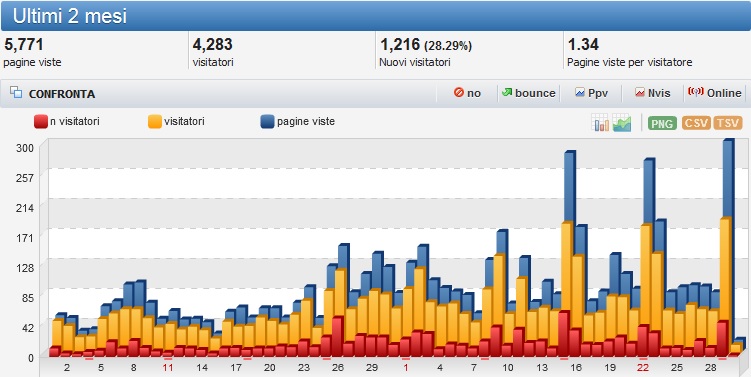Viewport: 751px width, 377px height.
Task: Click the red '1' date label
Action: [x=406, y=368]
